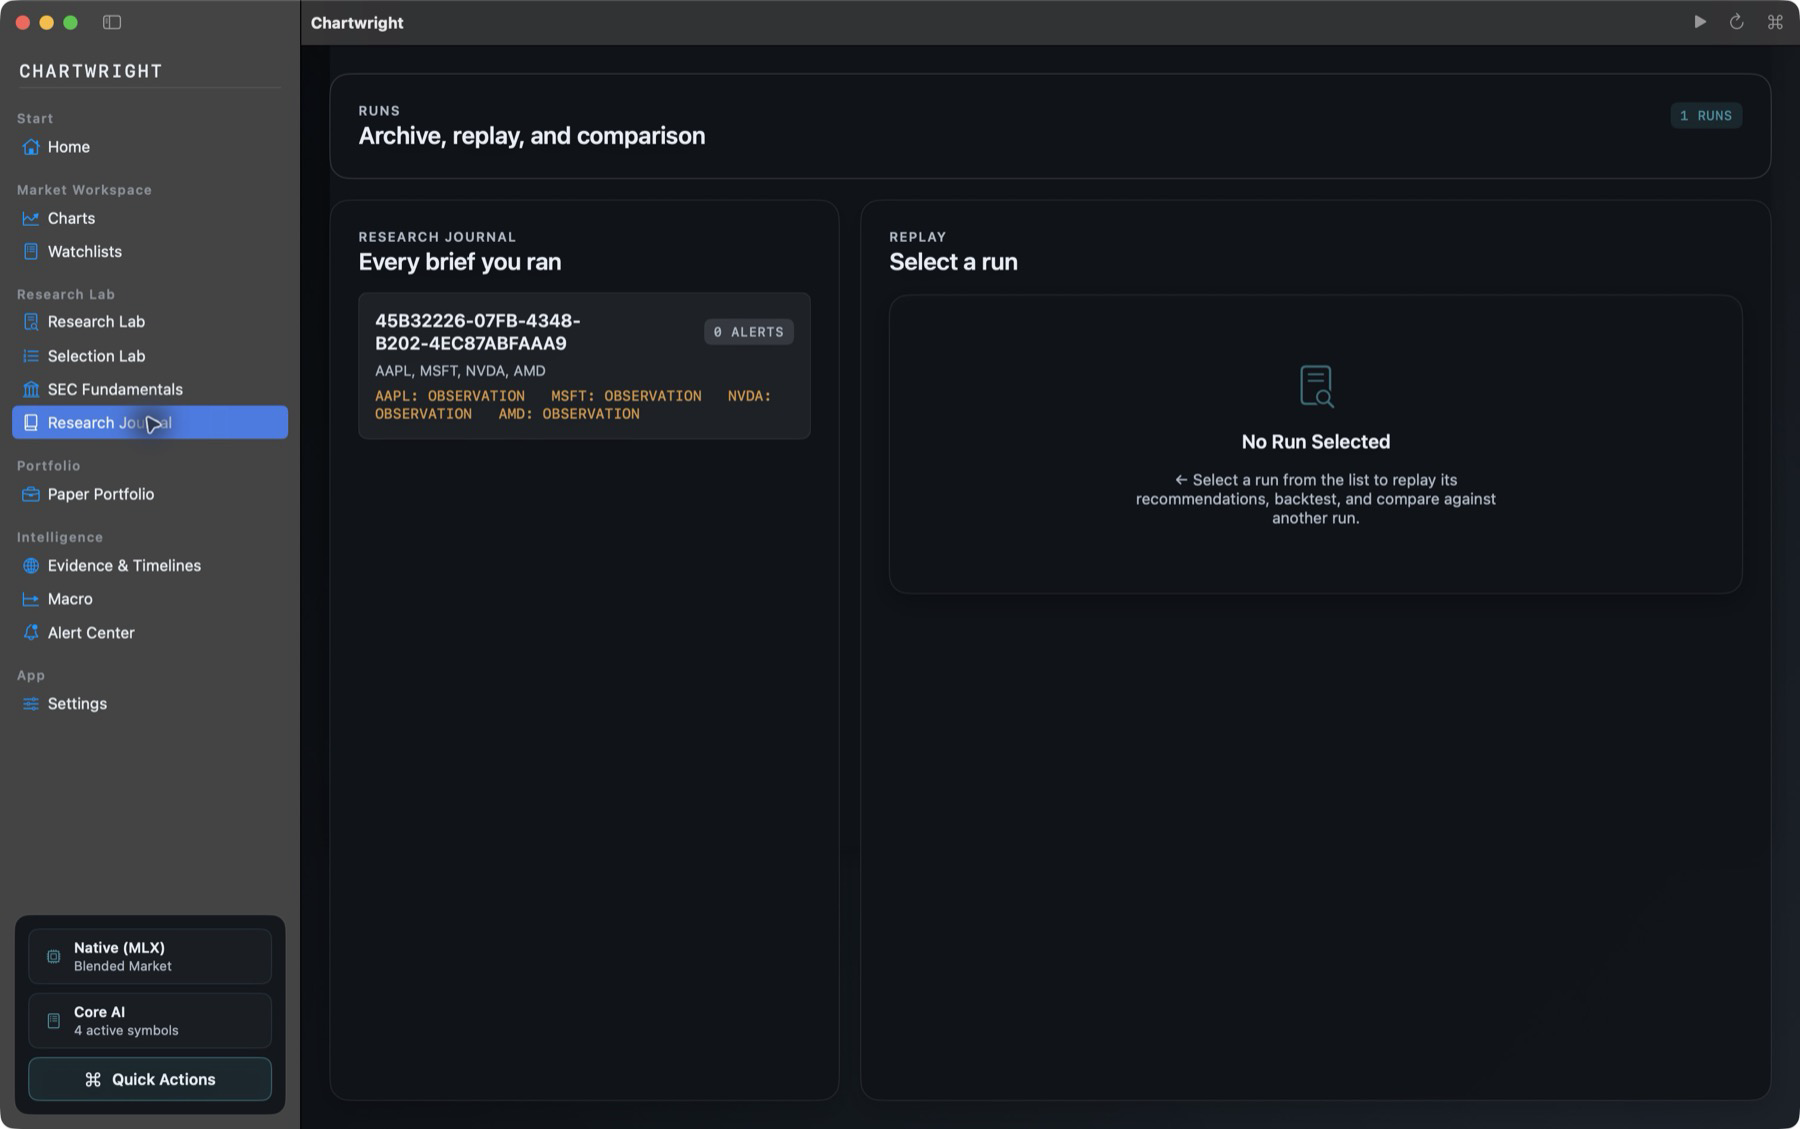Click the sidebar toggle icon in title bar
Screen dimensions: 1800x1129
point(112,22)
